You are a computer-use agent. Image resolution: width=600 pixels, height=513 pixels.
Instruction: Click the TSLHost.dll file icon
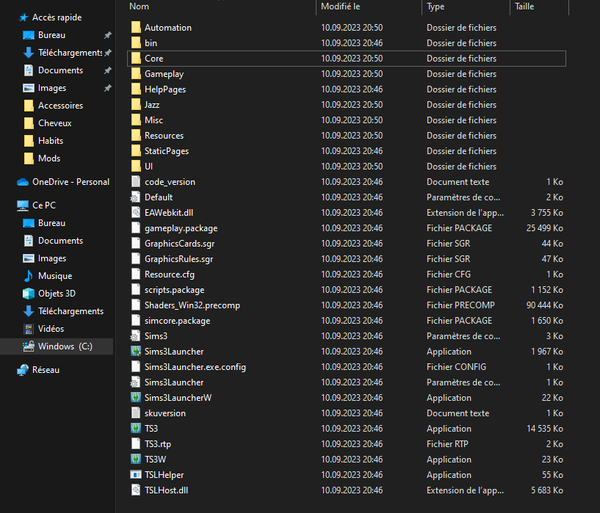[136, 490]
